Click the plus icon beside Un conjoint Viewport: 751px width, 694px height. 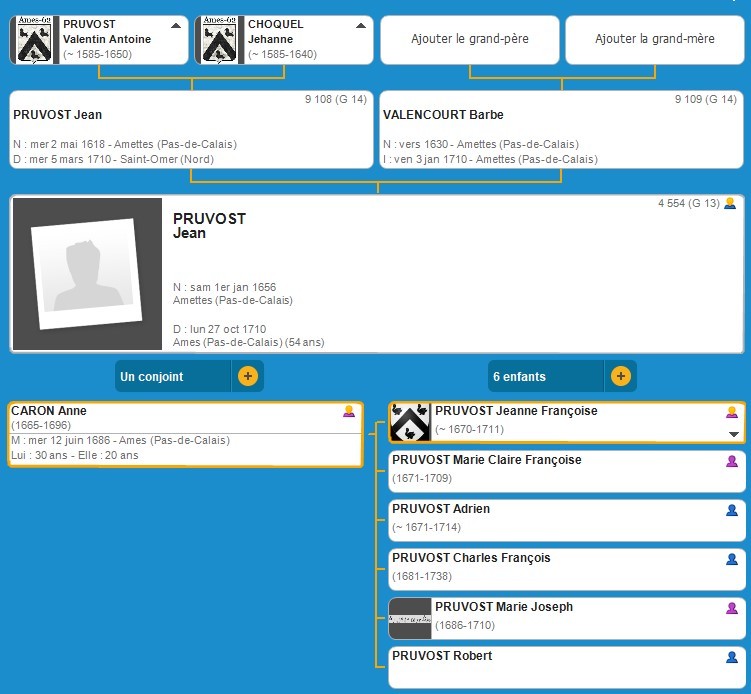coord(248,377)
